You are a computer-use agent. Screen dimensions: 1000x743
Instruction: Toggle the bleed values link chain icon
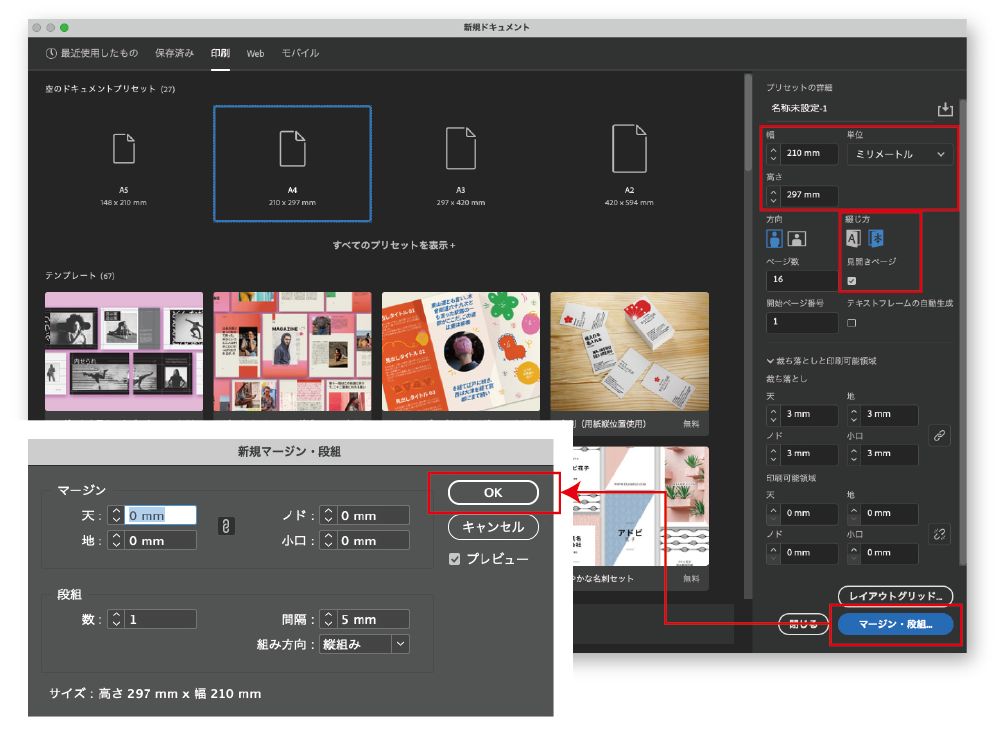tap(939, 435)
